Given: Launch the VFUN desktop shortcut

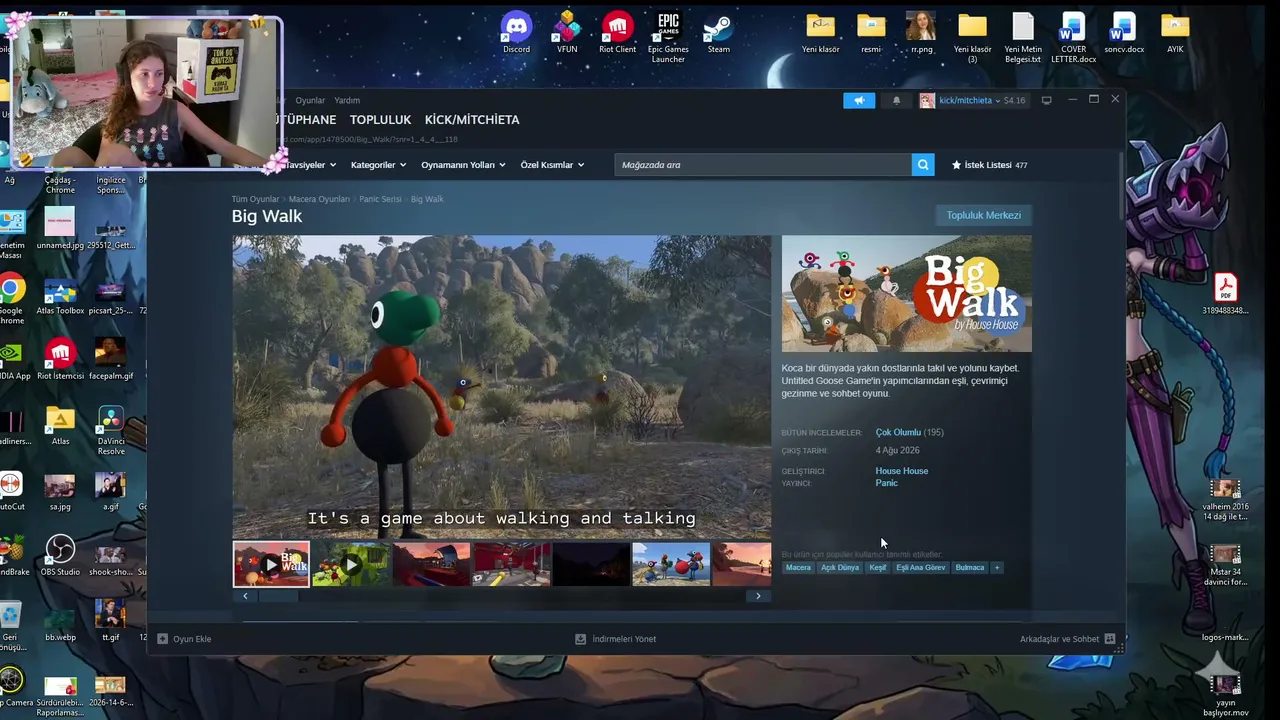Looking at the screenshot, I should 567,32.
